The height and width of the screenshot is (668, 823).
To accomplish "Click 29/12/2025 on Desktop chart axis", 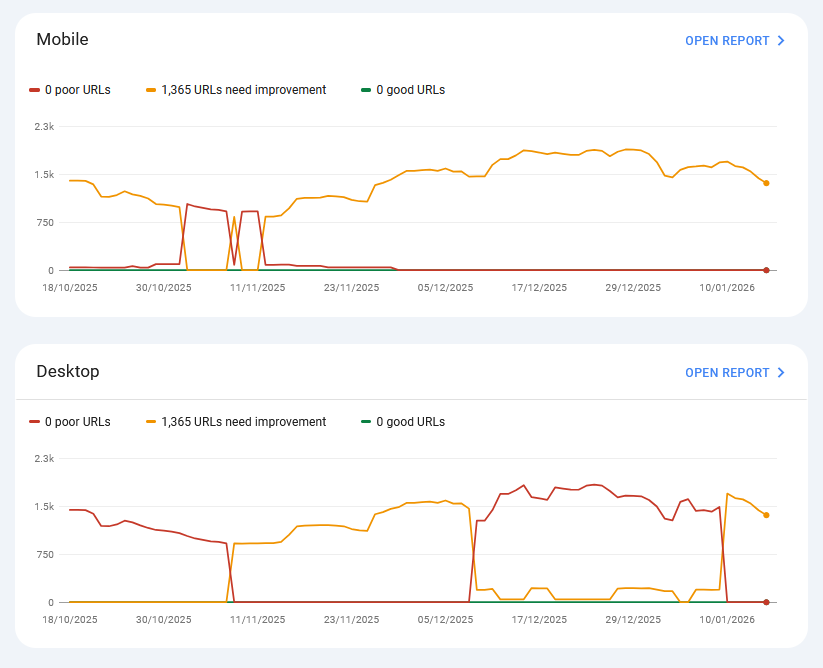I will 634,620.
